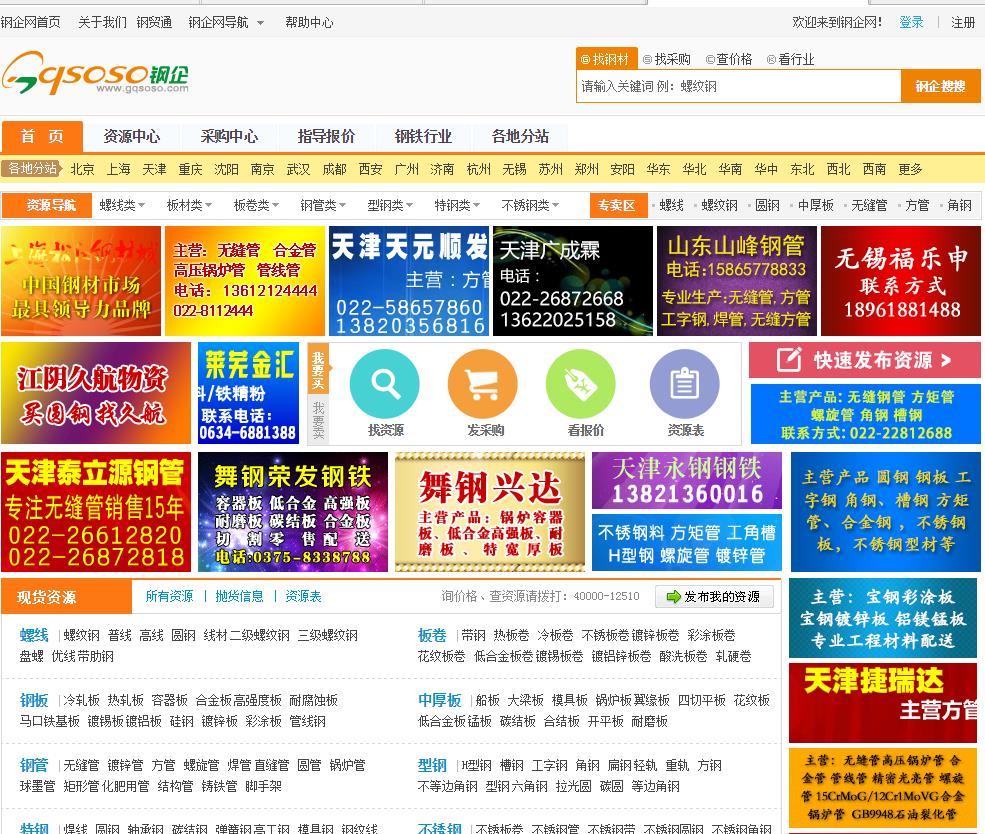
Task: Open the 指导报价 tab
Action: click(x=326, y=136)
